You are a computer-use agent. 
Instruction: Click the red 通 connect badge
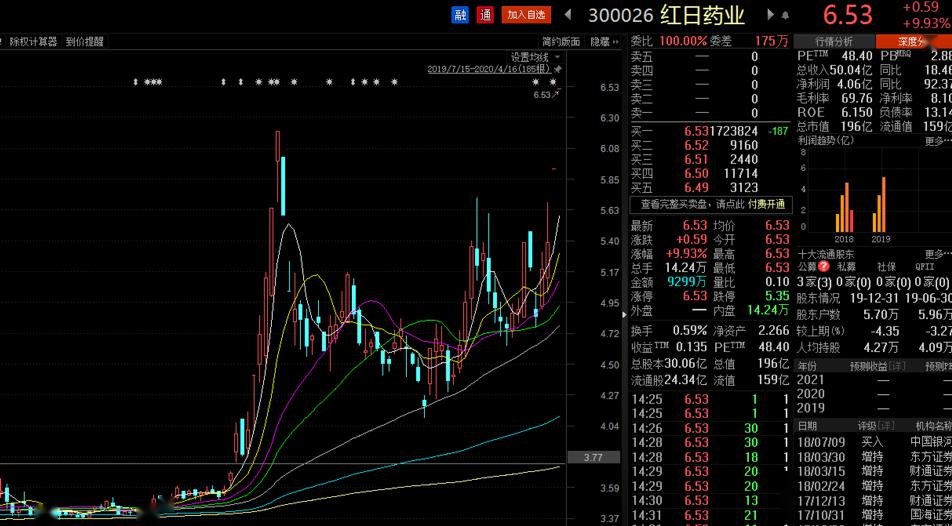(485, 15)
